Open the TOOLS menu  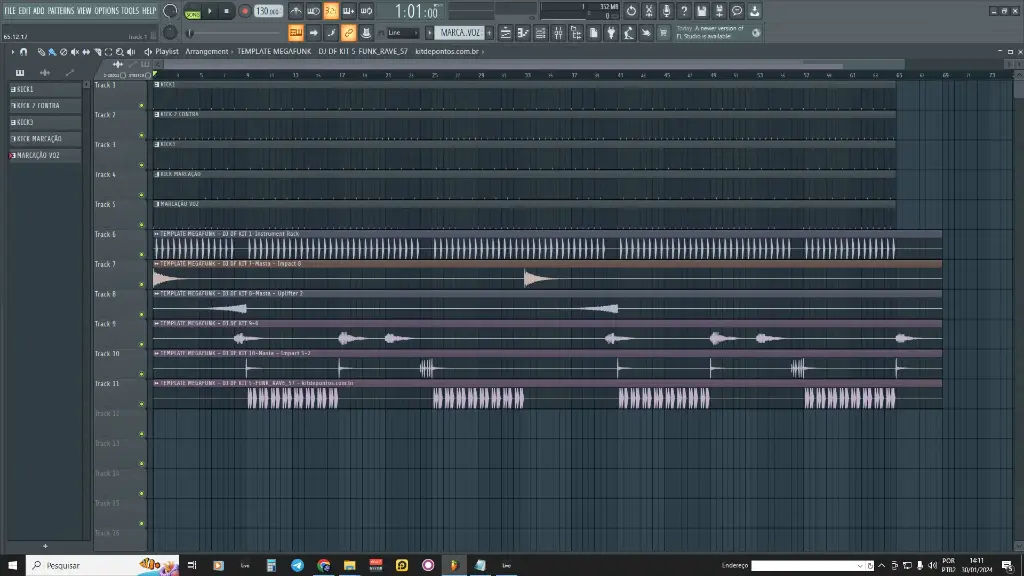pos(130,10)
